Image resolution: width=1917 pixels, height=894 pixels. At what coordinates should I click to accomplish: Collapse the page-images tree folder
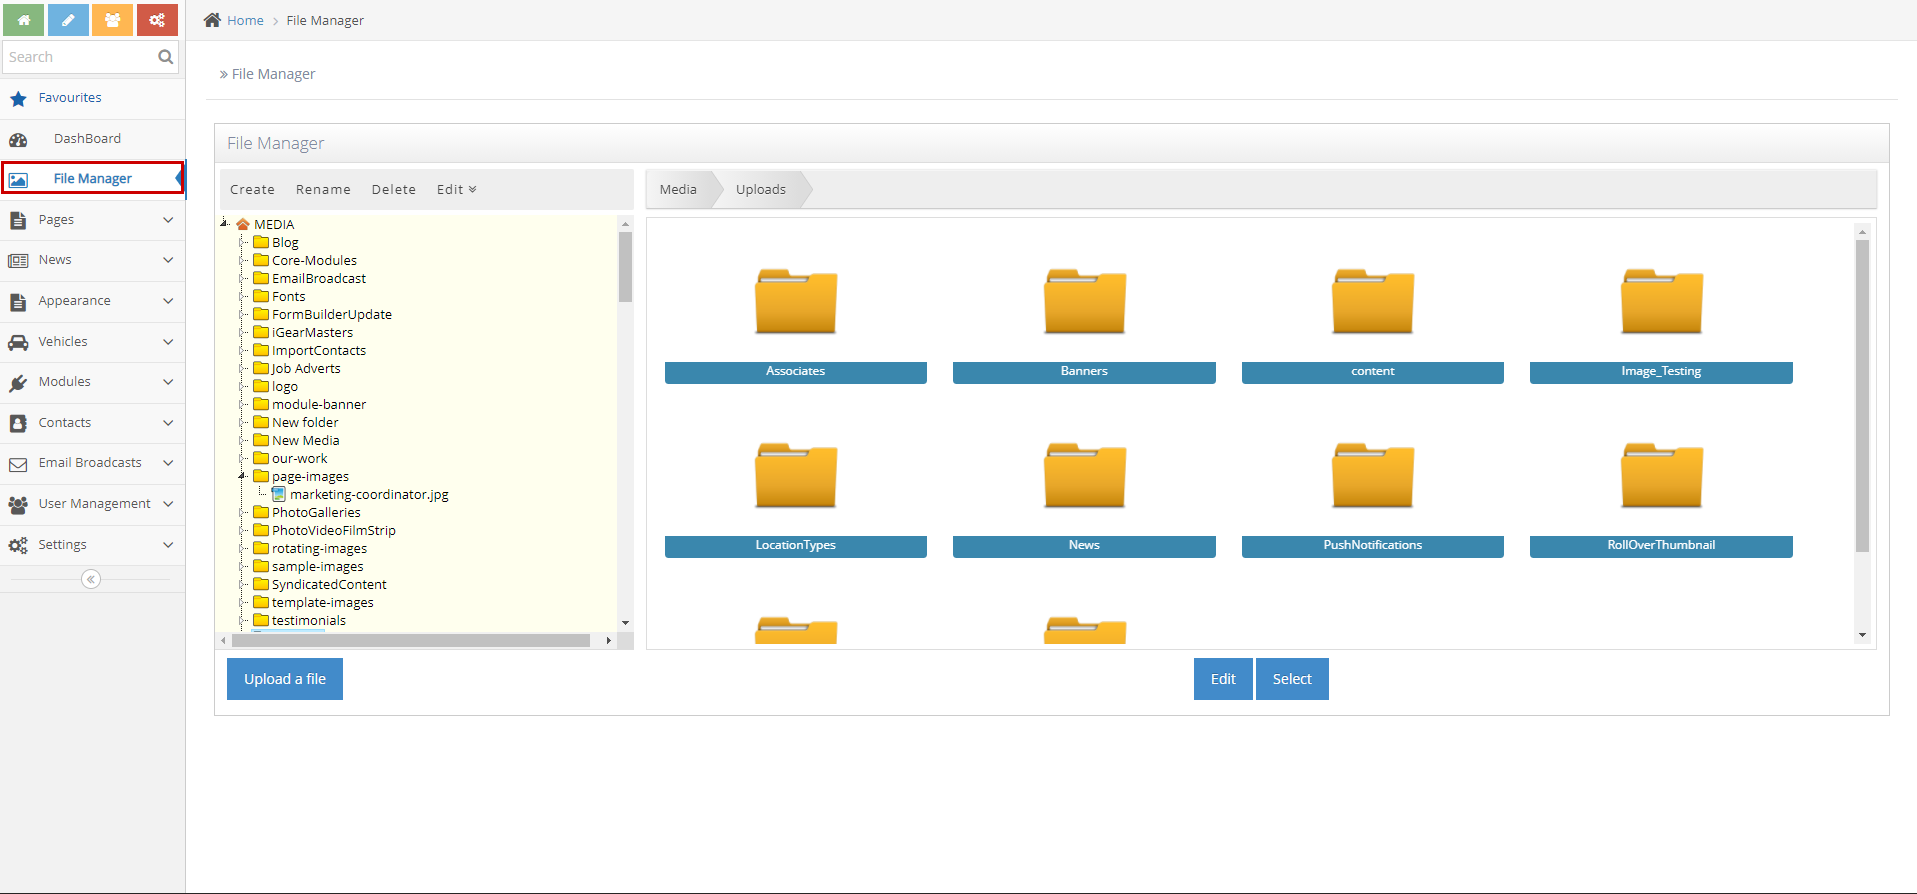tap(242, 477)
